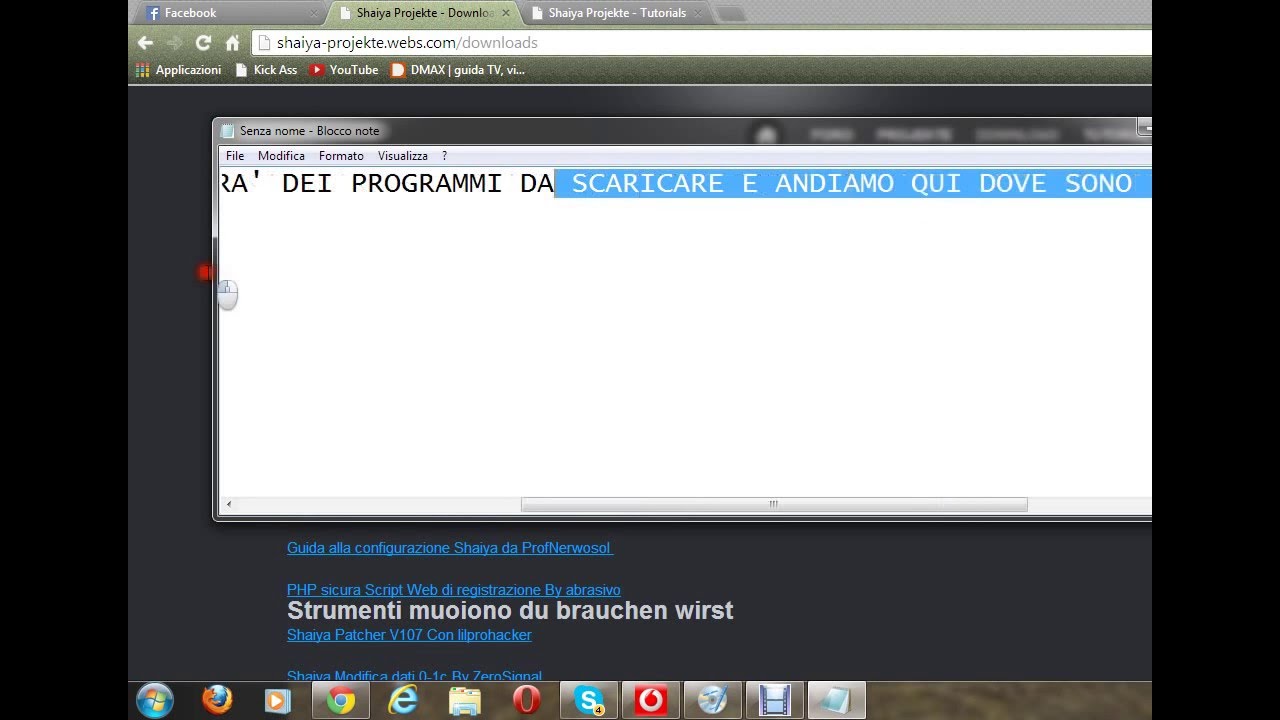
Task: Open PHP sicura Script Web di registrazione link
Action: [454, 590]
